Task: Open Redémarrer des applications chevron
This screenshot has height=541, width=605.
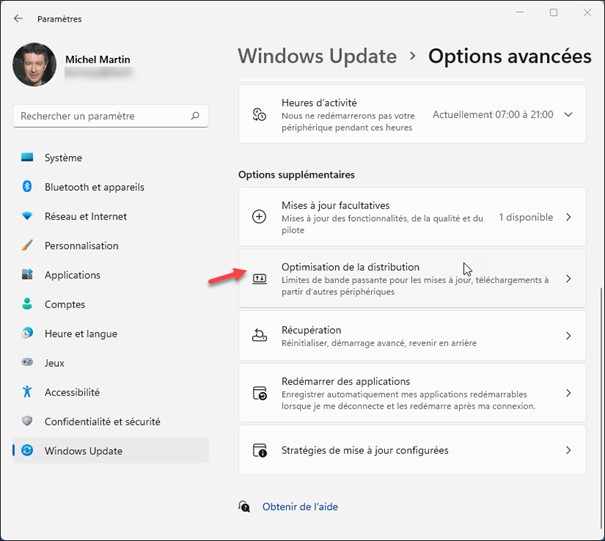Action: 568,394
